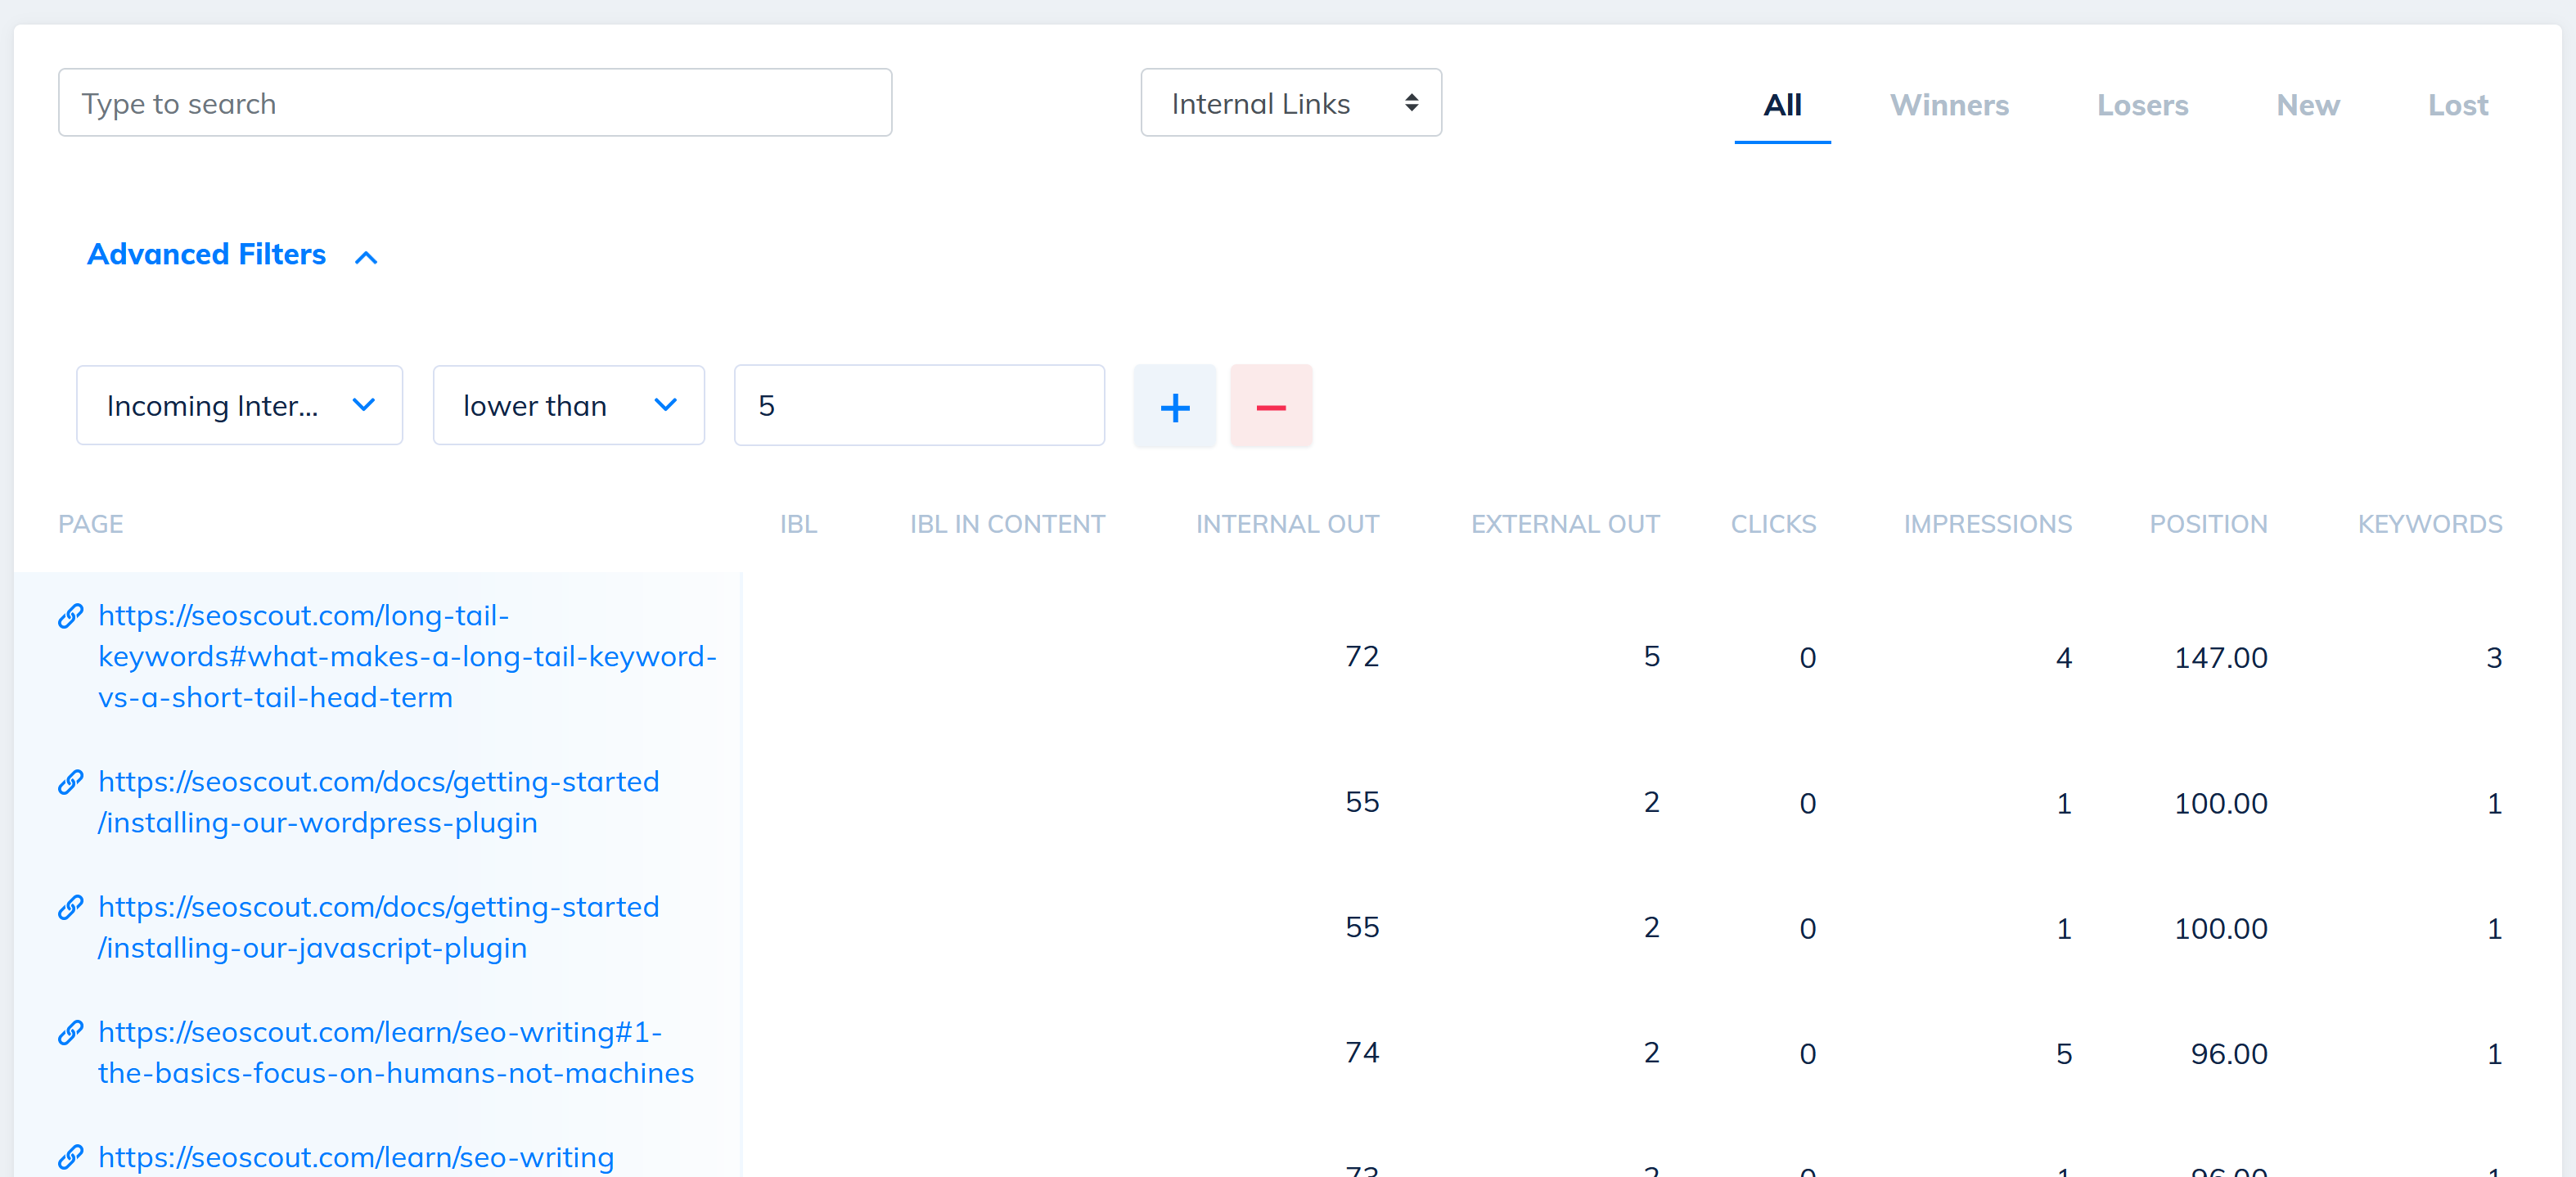
Task: Click the red minus remove-filter button
Action: (x=1270, y=406)
